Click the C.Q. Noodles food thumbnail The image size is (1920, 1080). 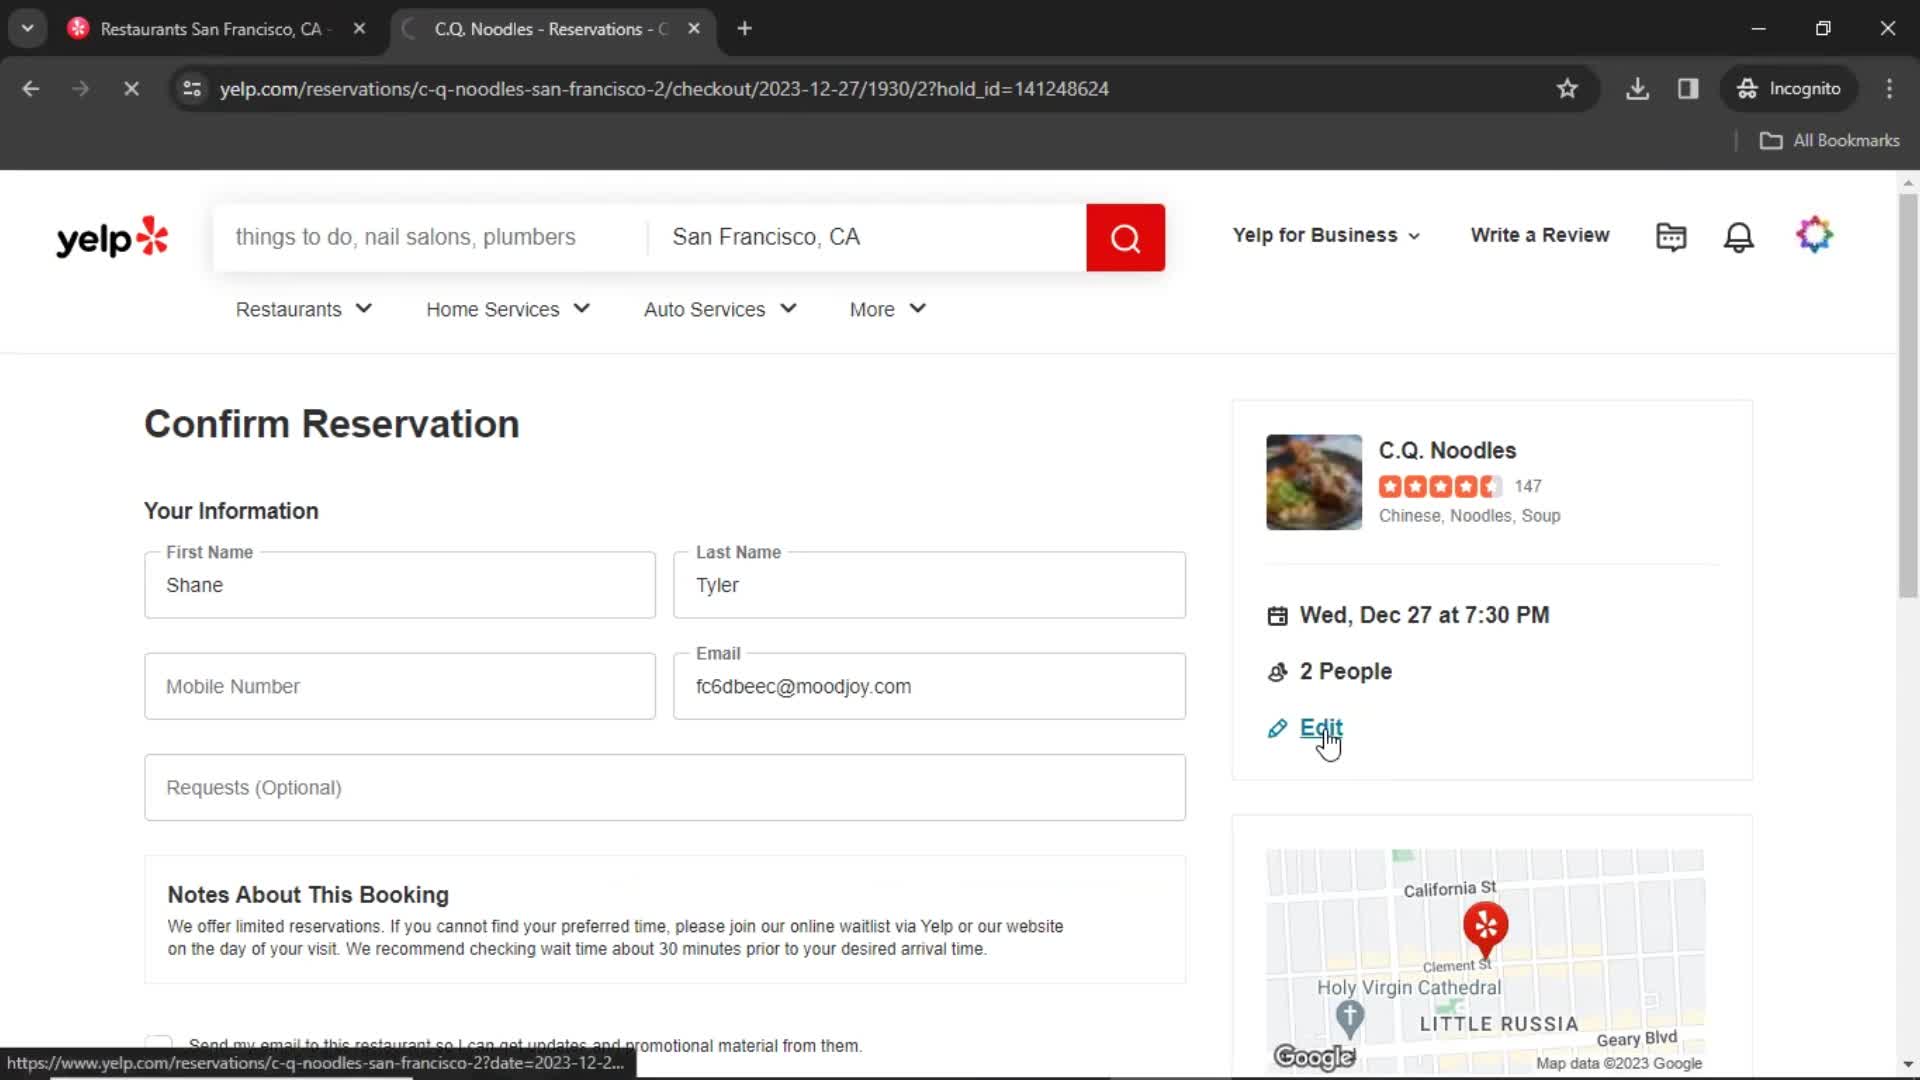click(1314, 482)
